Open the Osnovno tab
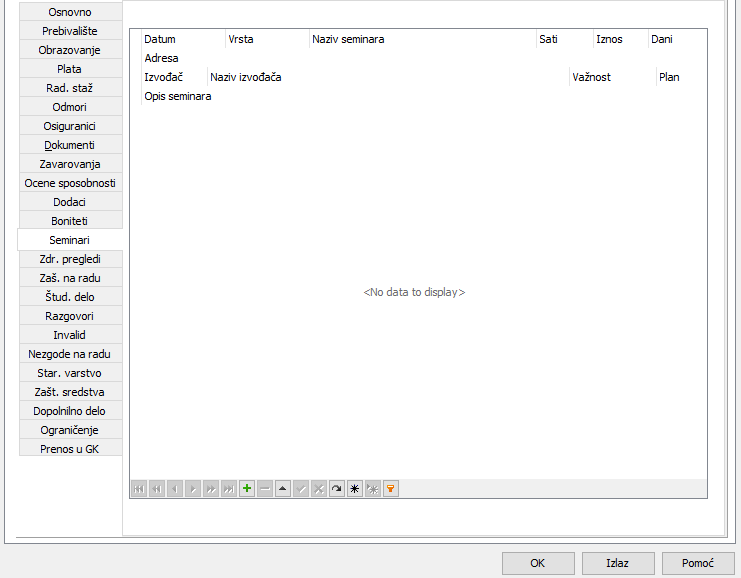This screenshot has height=578, width=741. (x=70, y=12)
